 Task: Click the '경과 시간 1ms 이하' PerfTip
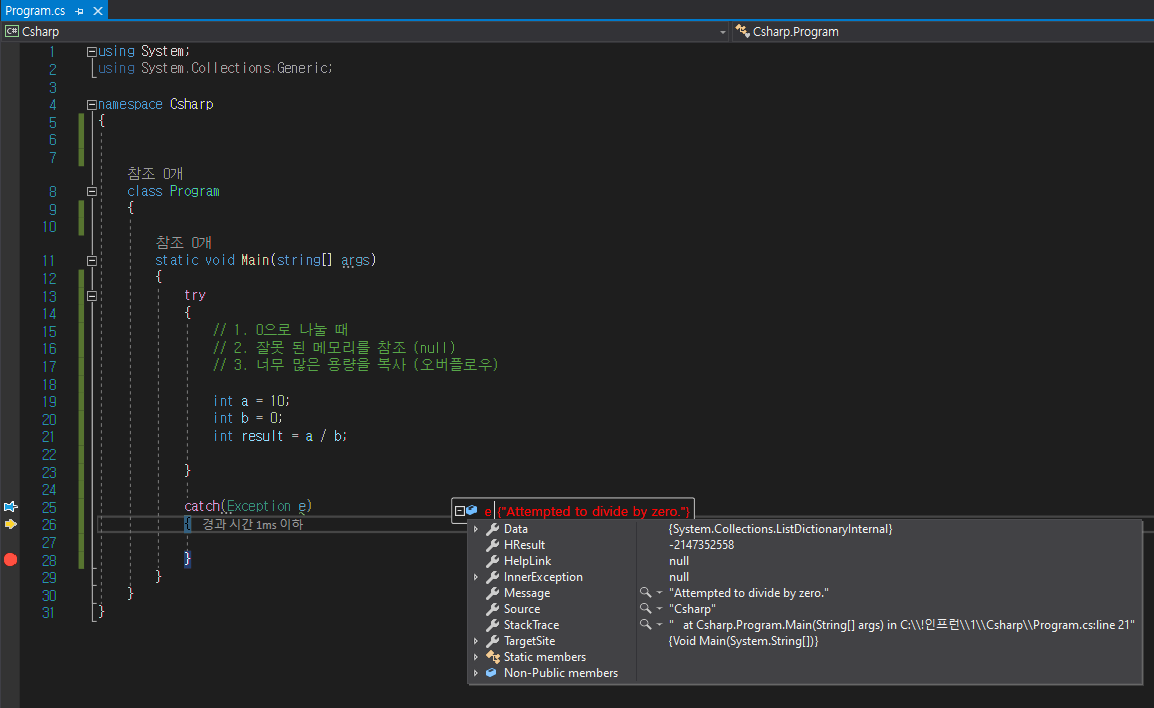[x=252, y=524]
